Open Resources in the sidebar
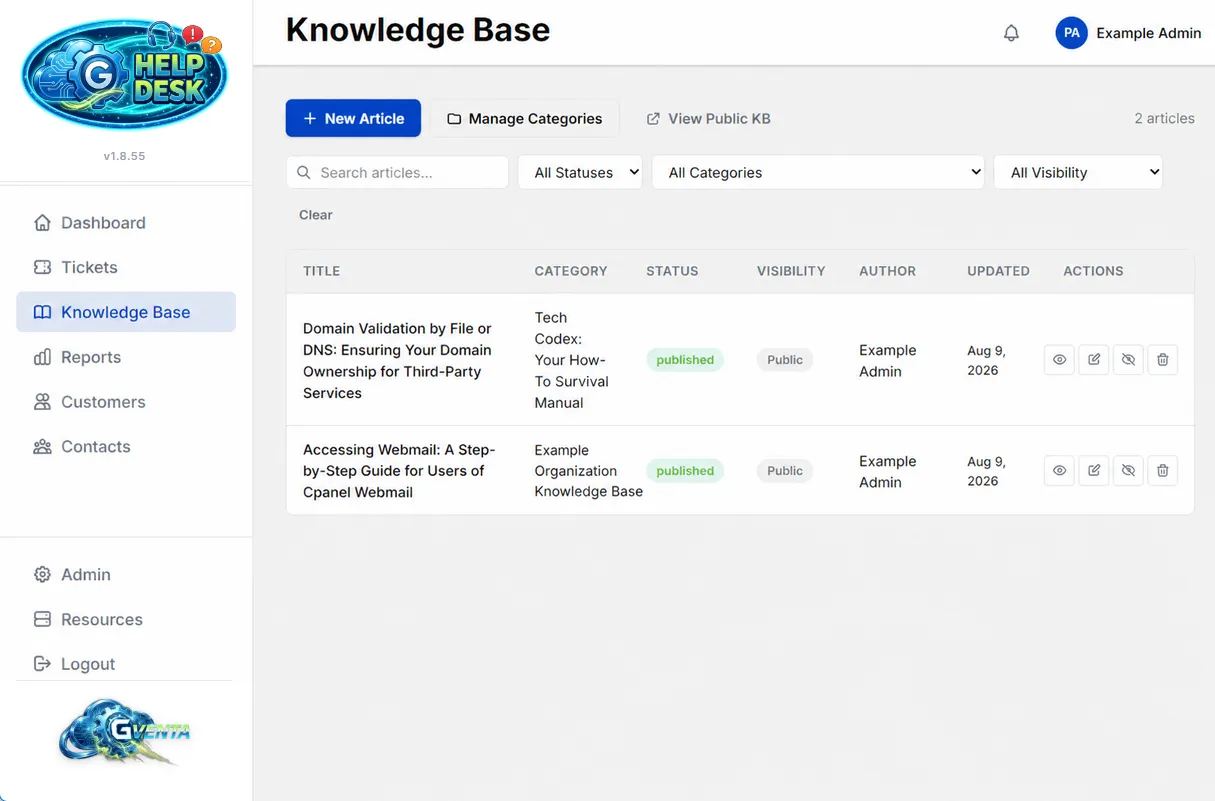 point(126,619)
